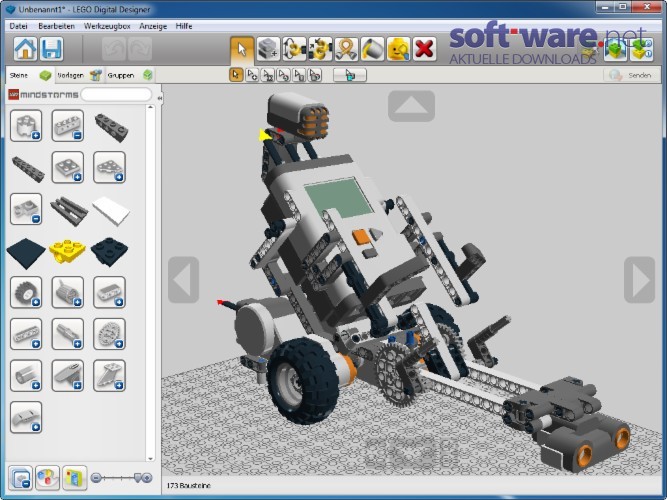Screen dimensions: 667x500
Task: Enable shape selection sub-tool
Action: [x=299, y=75]
